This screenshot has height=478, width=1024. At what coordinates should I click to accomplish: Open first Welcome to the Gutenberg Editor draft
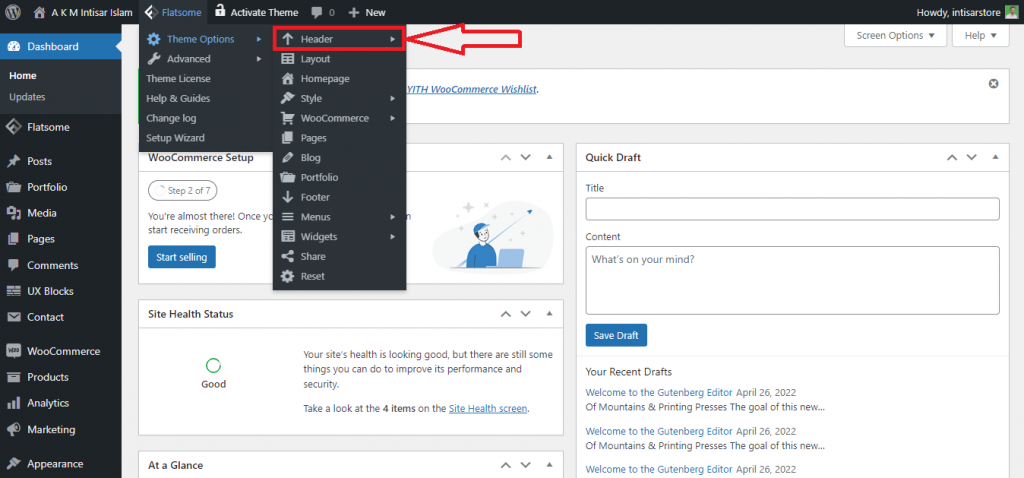(x=659, y=392)
